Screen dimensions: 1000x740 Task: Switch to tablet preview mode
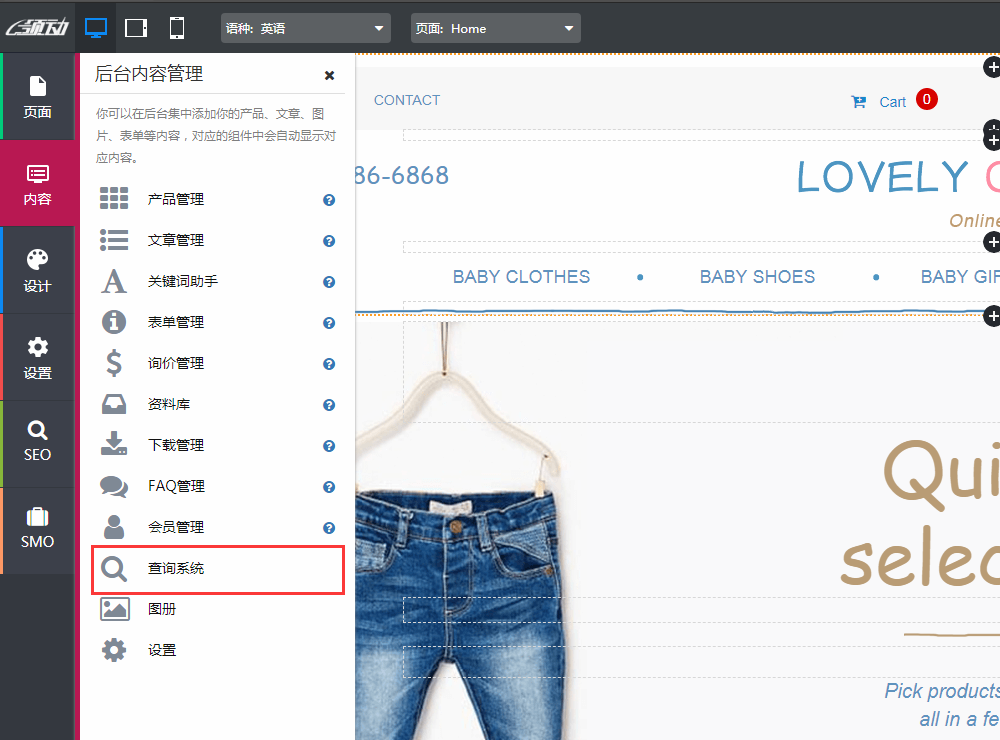pyautogui.click(x=137, y=28)
